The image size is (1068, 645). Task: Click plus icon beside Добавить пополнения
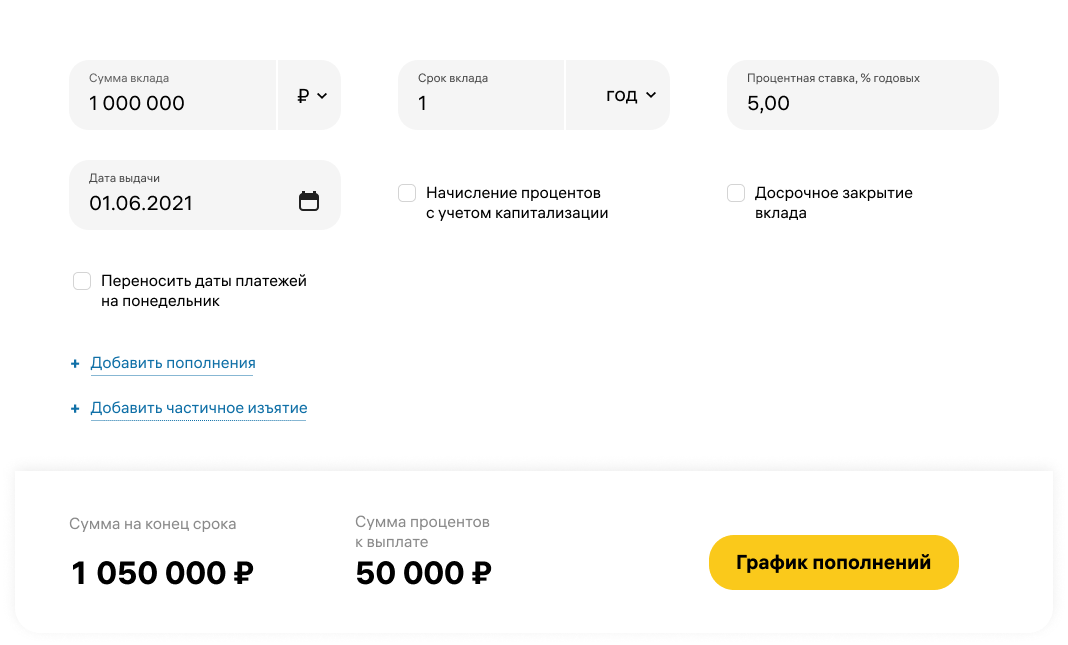(x=75, y=364)
